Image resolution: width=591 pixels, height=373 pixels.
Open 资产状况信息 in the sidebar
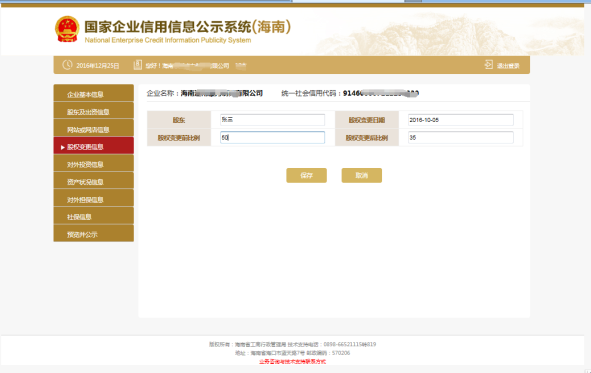(x=93, y=181)
